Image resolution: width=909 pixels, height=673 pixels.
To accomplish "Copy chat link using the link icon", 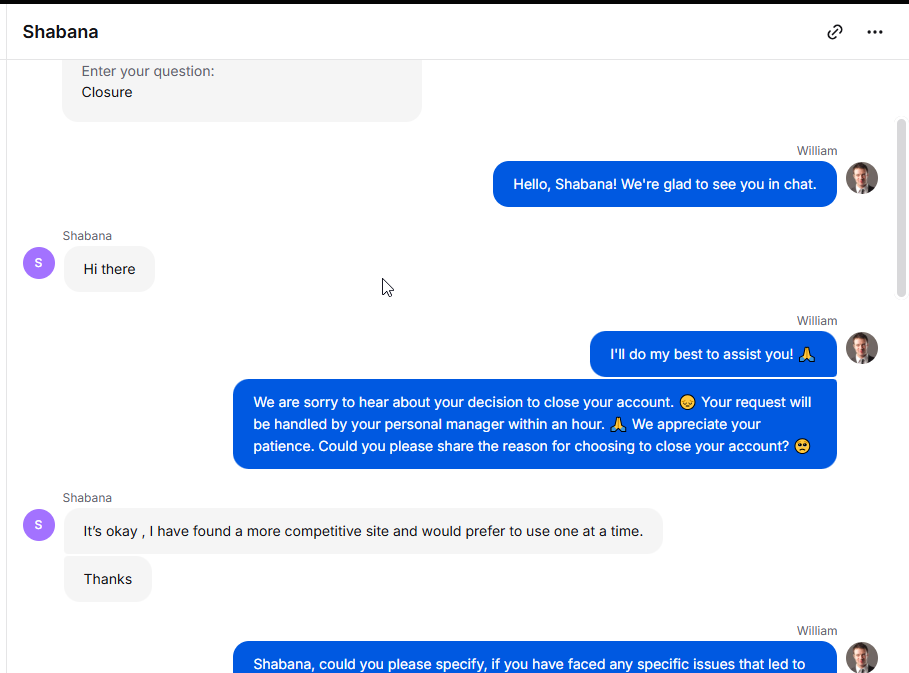I will (x=834, y=32).
